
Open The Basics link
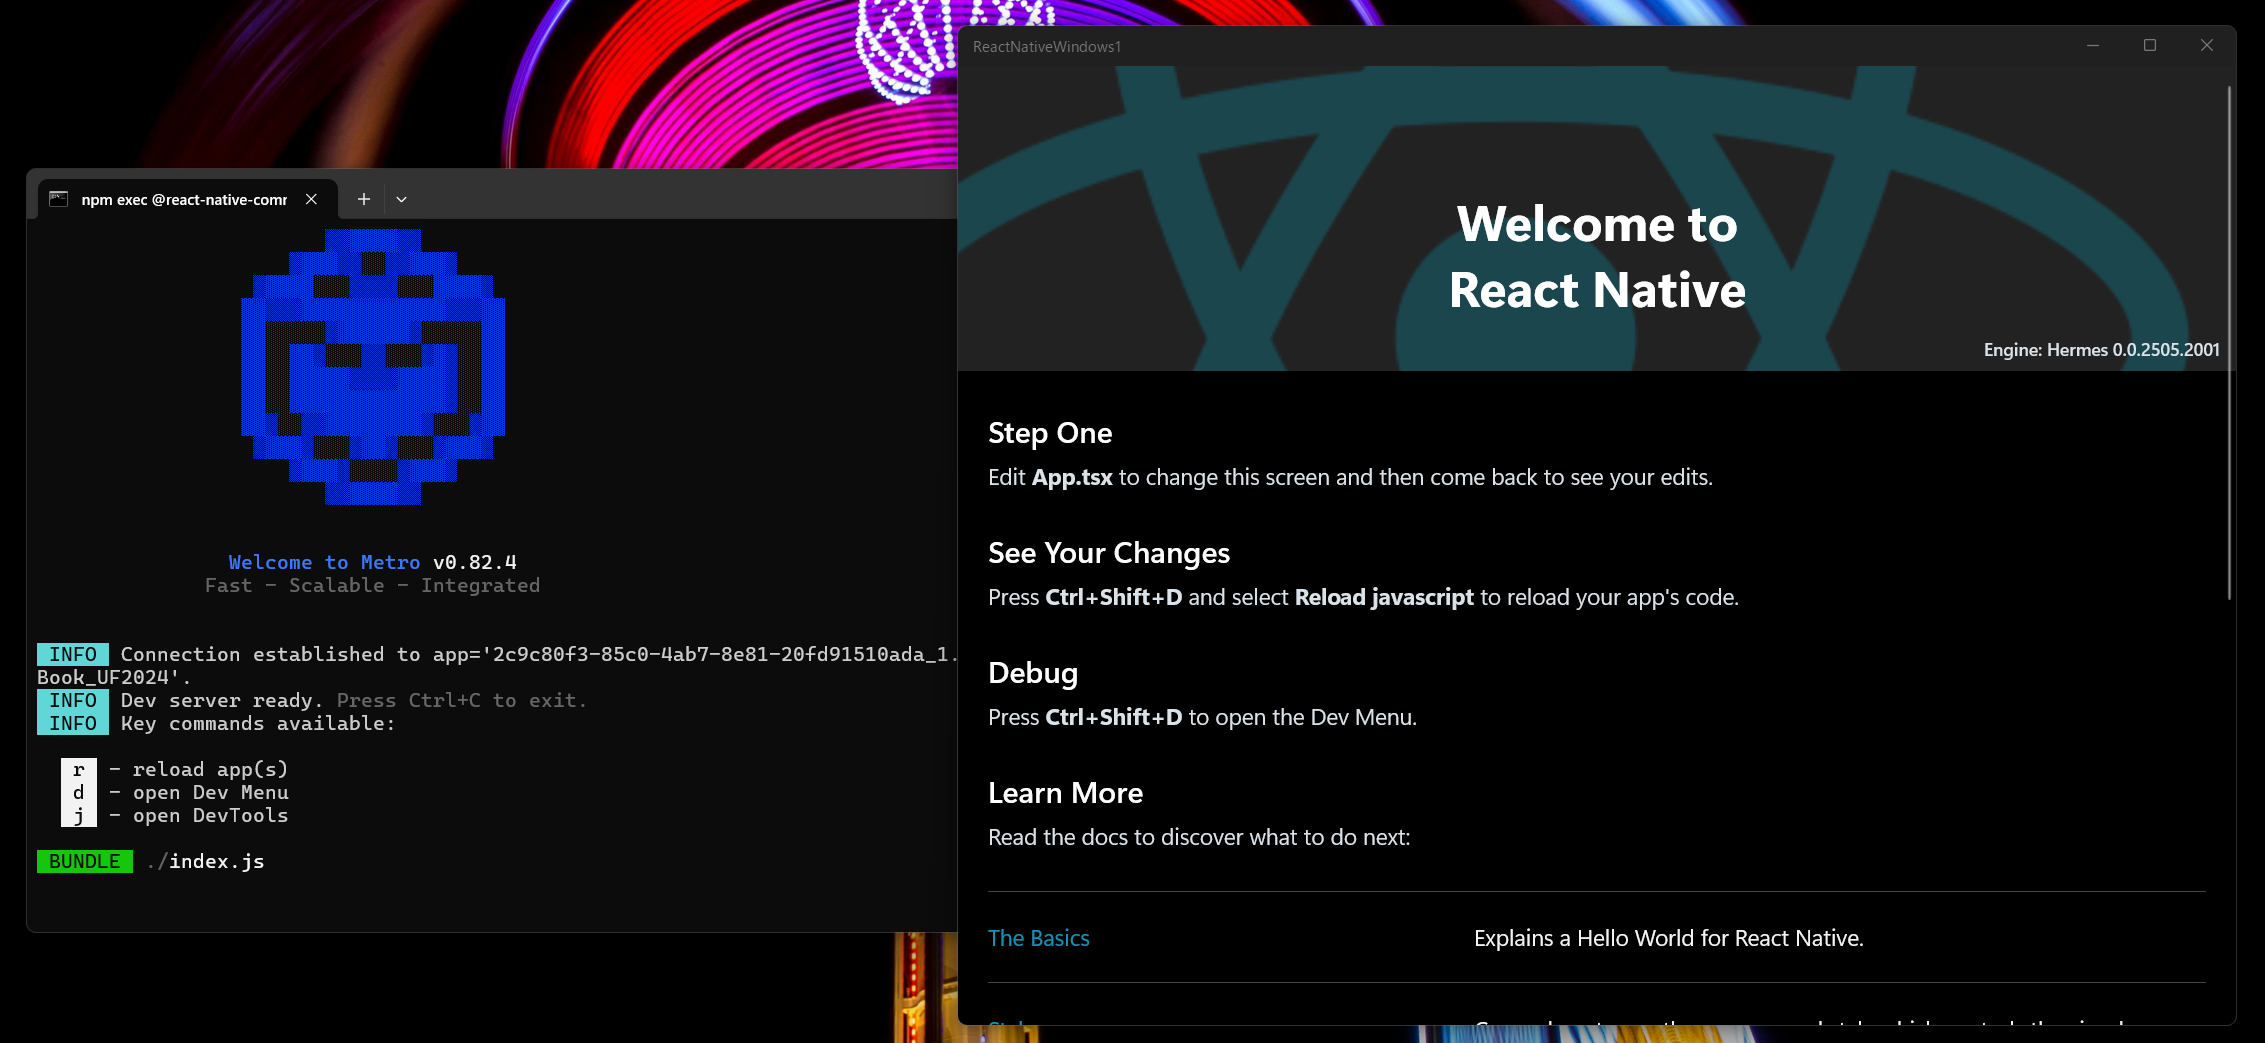coord(1038,938)
